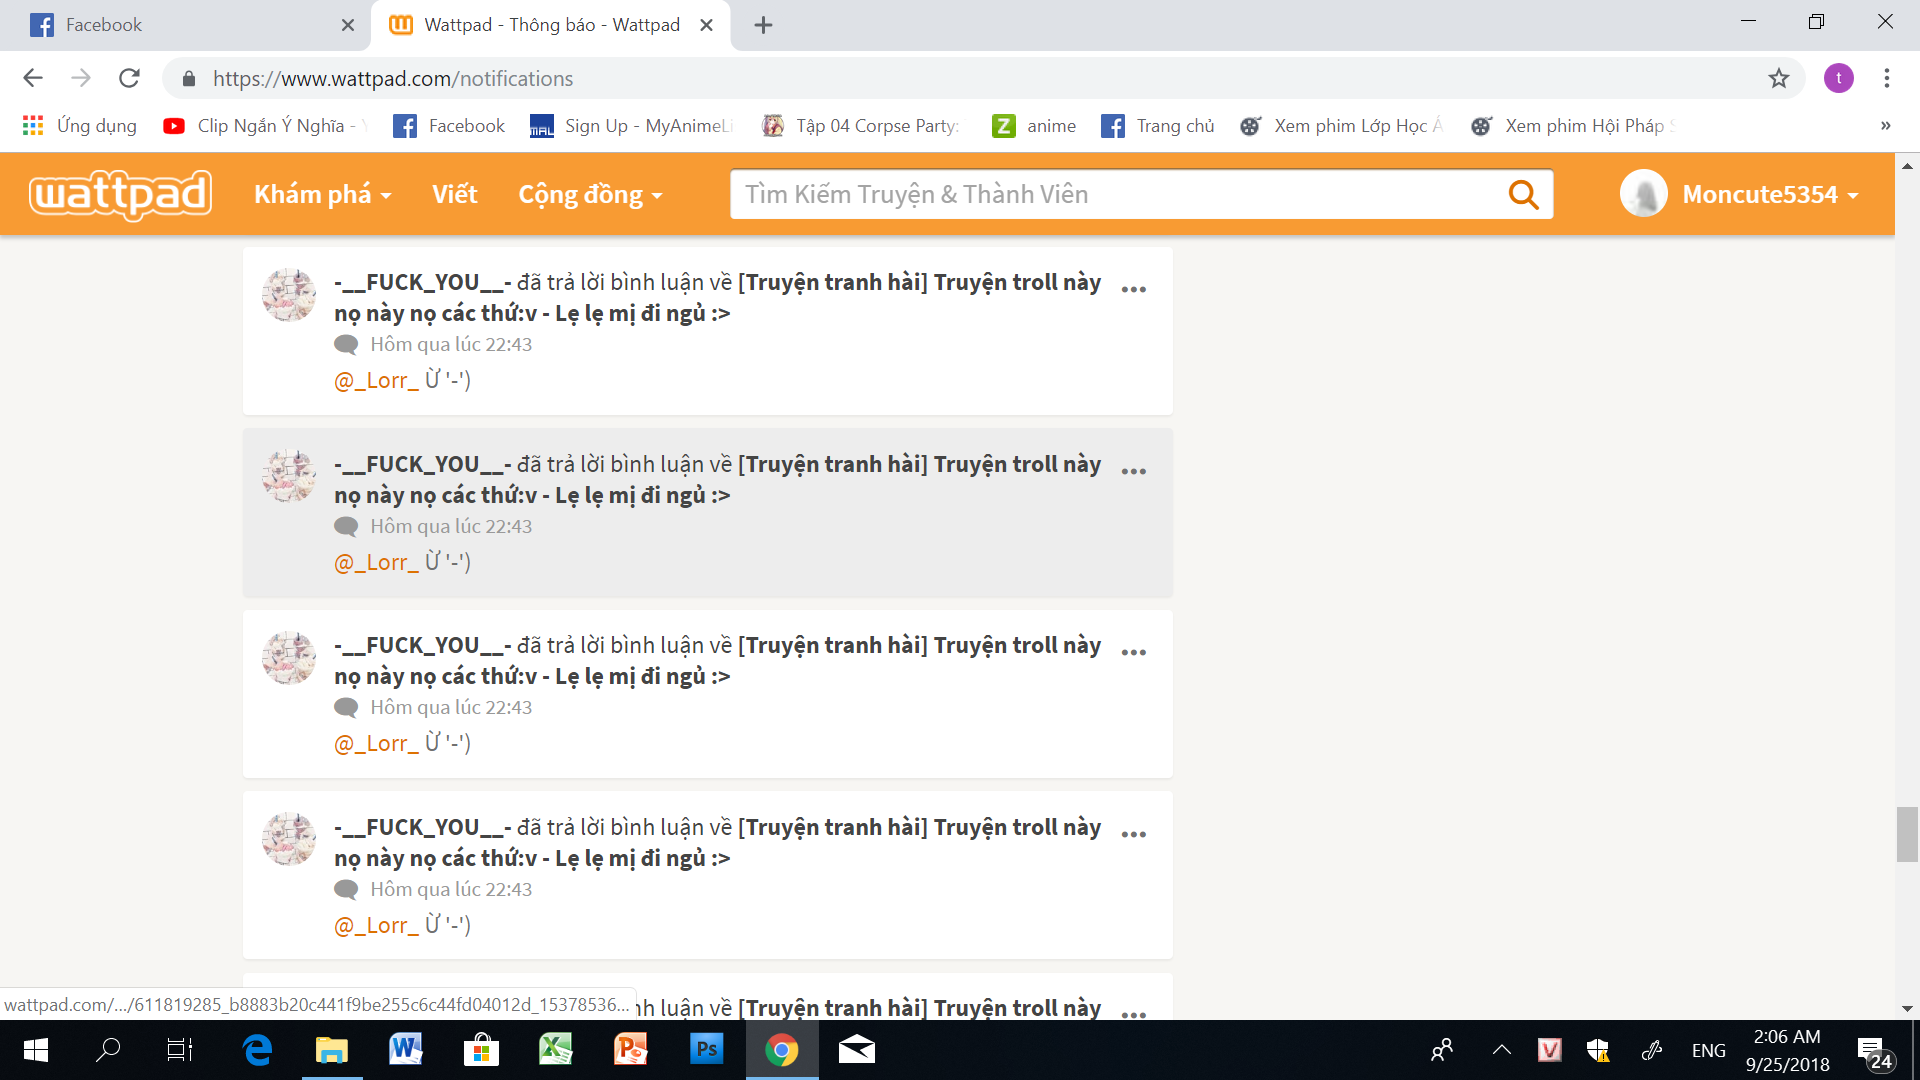Click the page vertical scrollbar thumb
Viewport: 1920px width, 1080px height.
point(1906,834)
